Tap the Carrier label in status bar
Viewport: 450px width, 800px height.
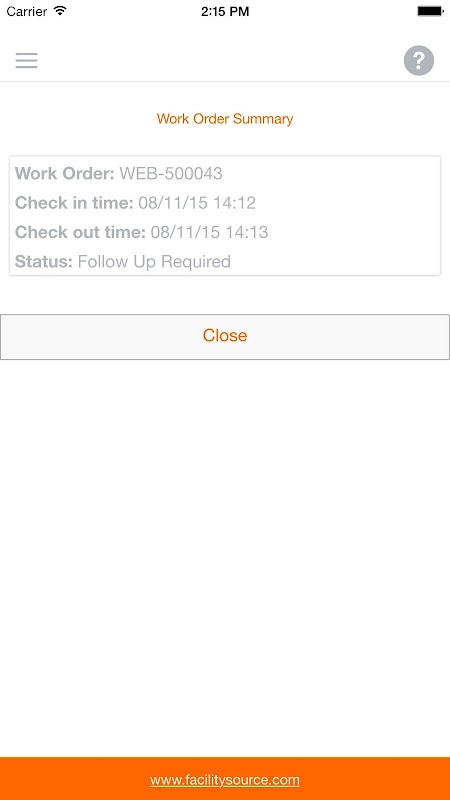(27, 11)
